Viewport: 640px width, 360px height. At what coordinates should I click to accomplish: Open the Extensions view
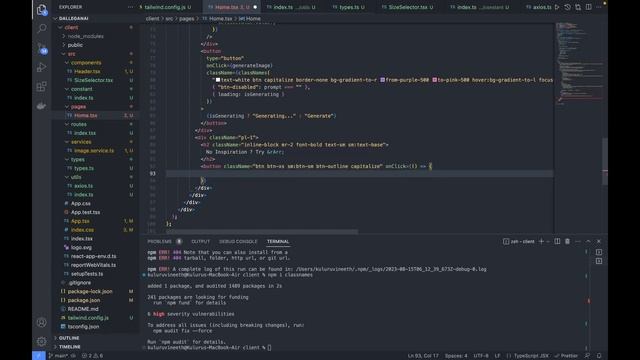[42, 87]
